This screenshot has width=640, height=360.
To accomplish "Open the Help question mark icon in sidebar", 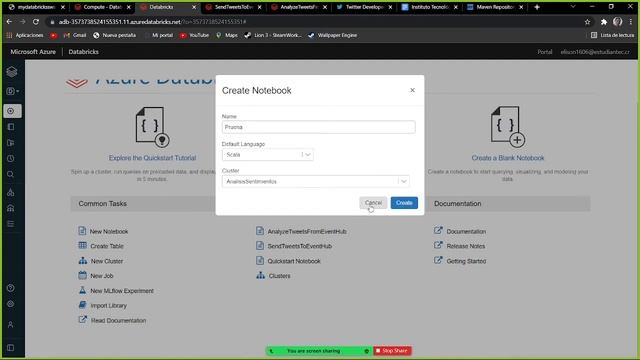I will (11, 288).
